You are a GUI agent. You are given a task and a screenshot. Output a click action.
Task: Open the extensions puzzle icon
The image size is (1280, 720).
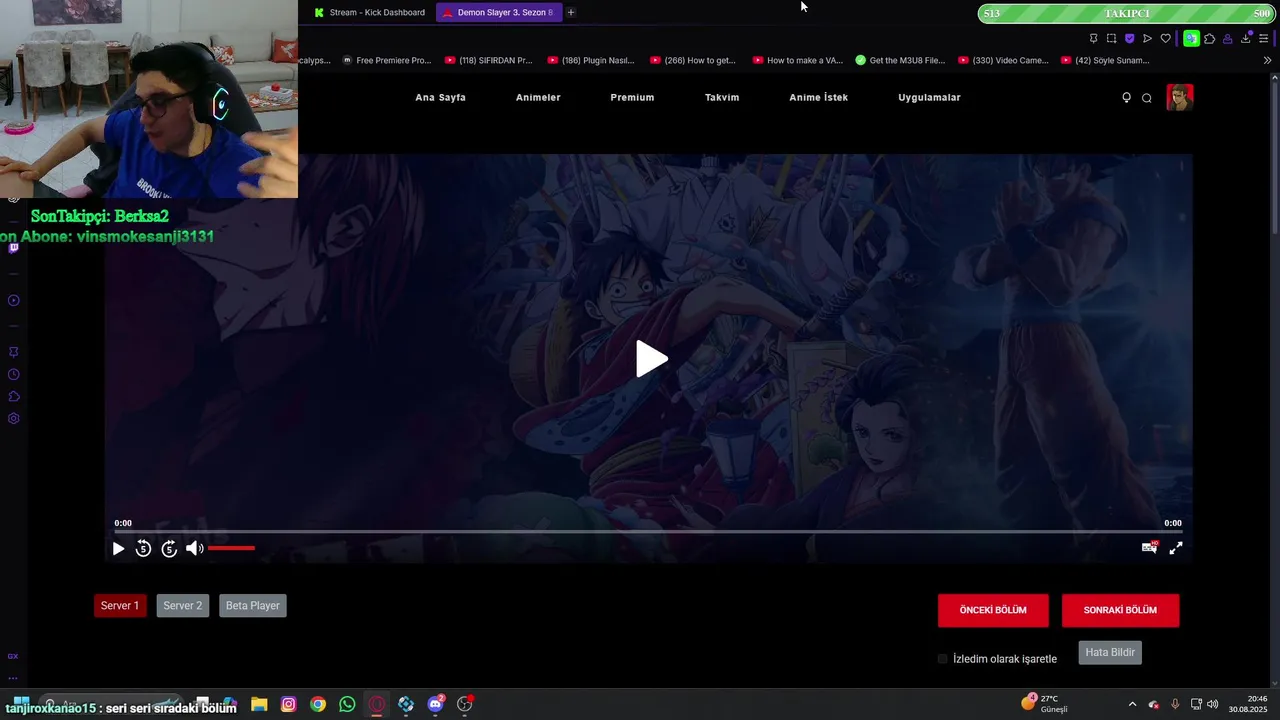[x=1209, y=38]
